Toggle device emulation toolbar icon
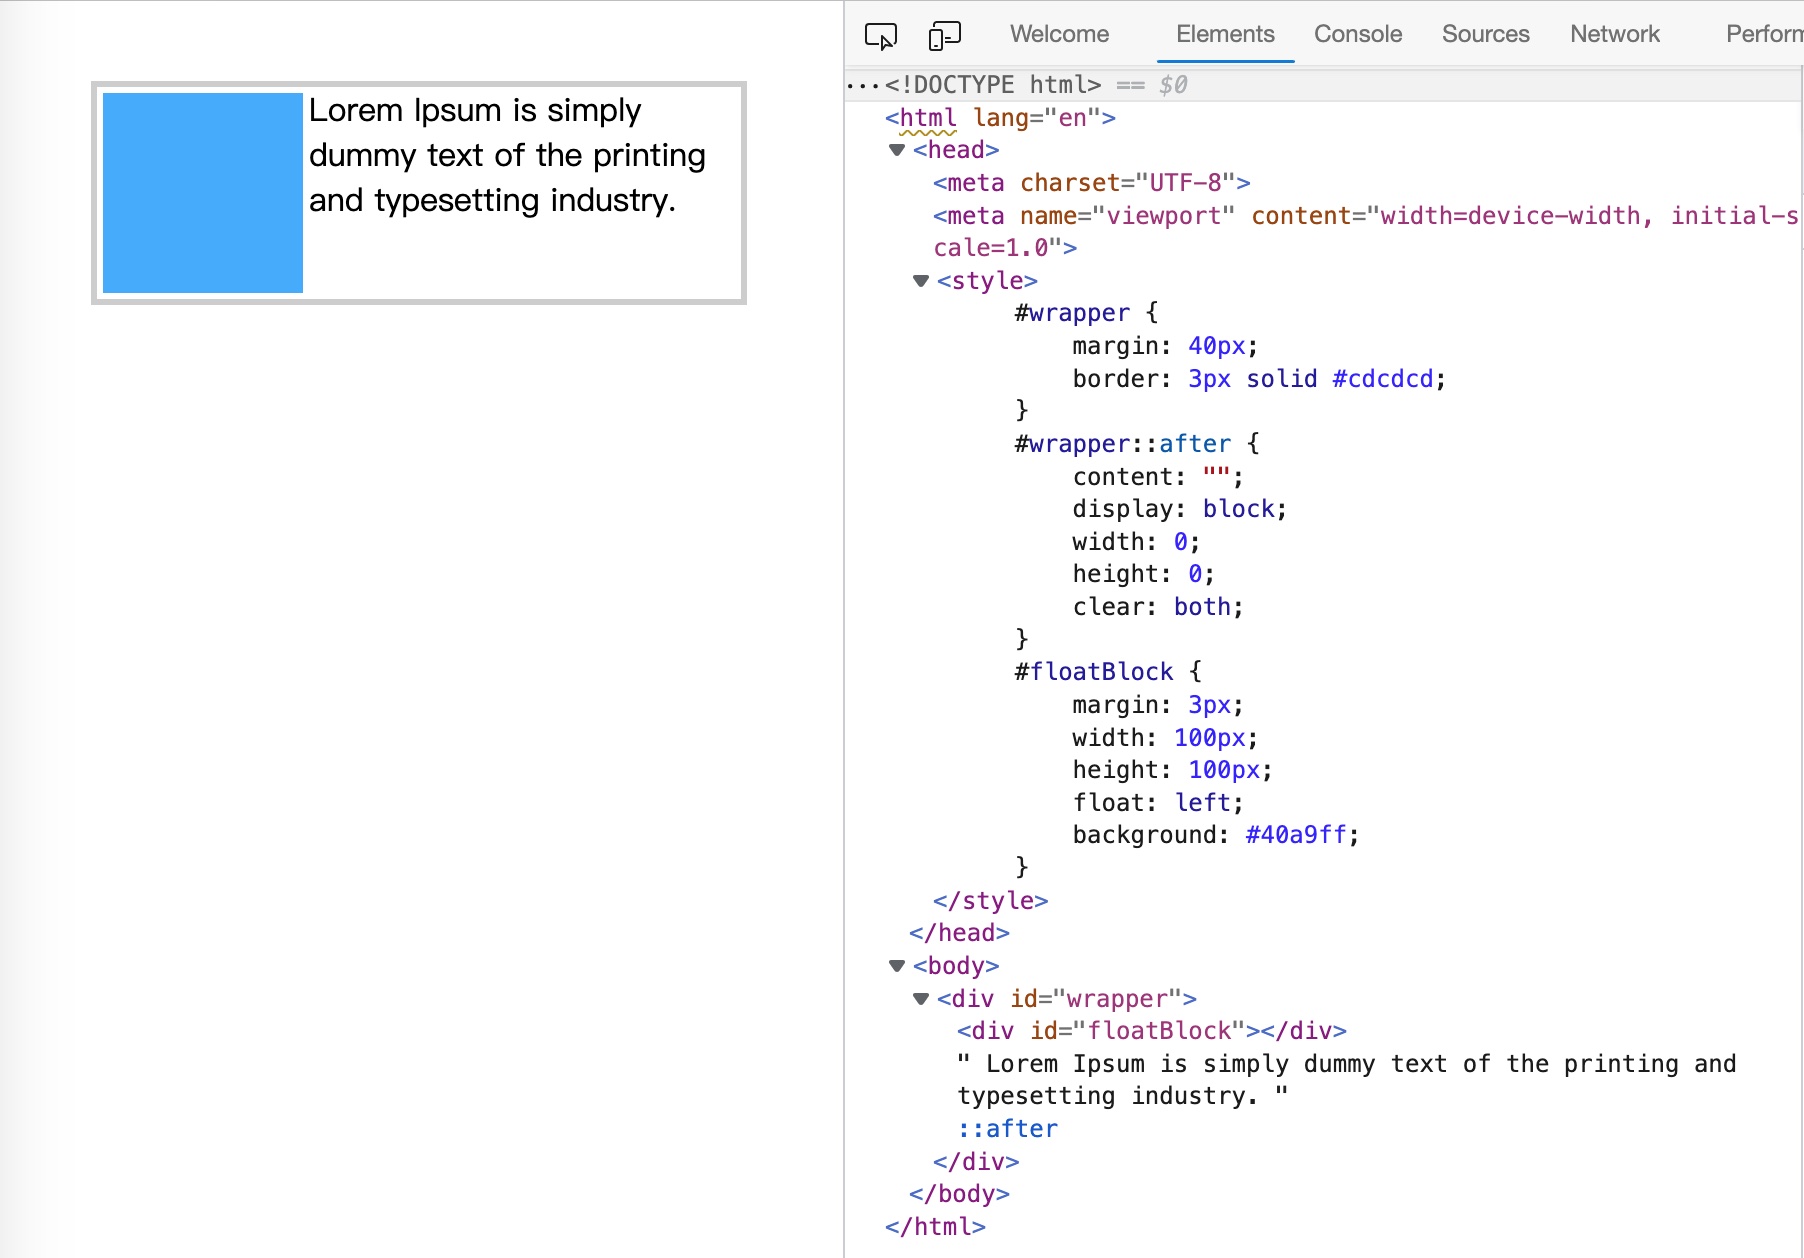The height and width of the screenshot is (1258, 1804). 944,36
